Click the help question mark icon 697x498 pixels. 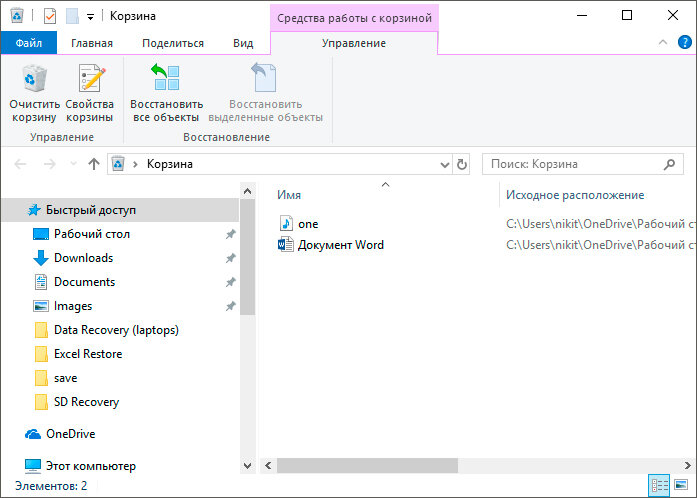(685, 43)
